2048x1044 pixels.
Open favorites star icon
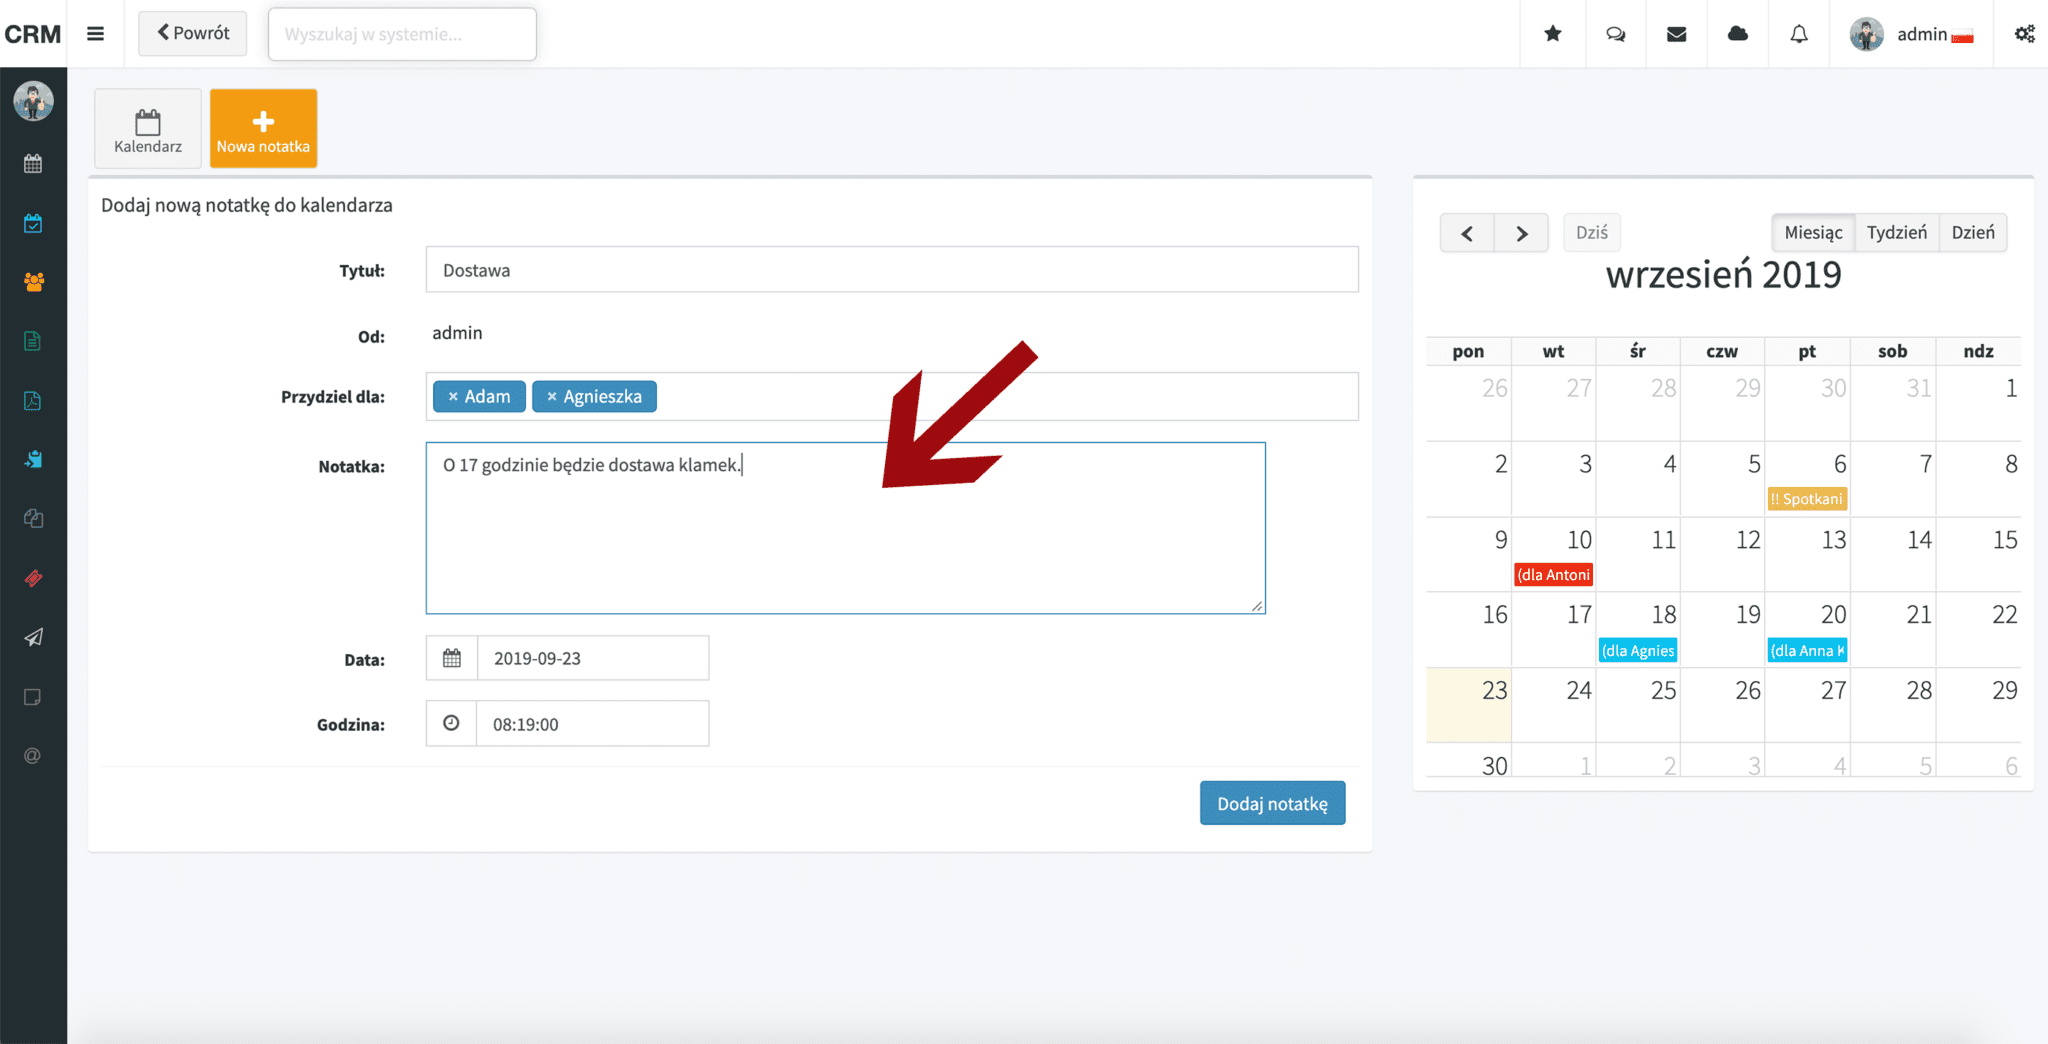point(1553,34)
